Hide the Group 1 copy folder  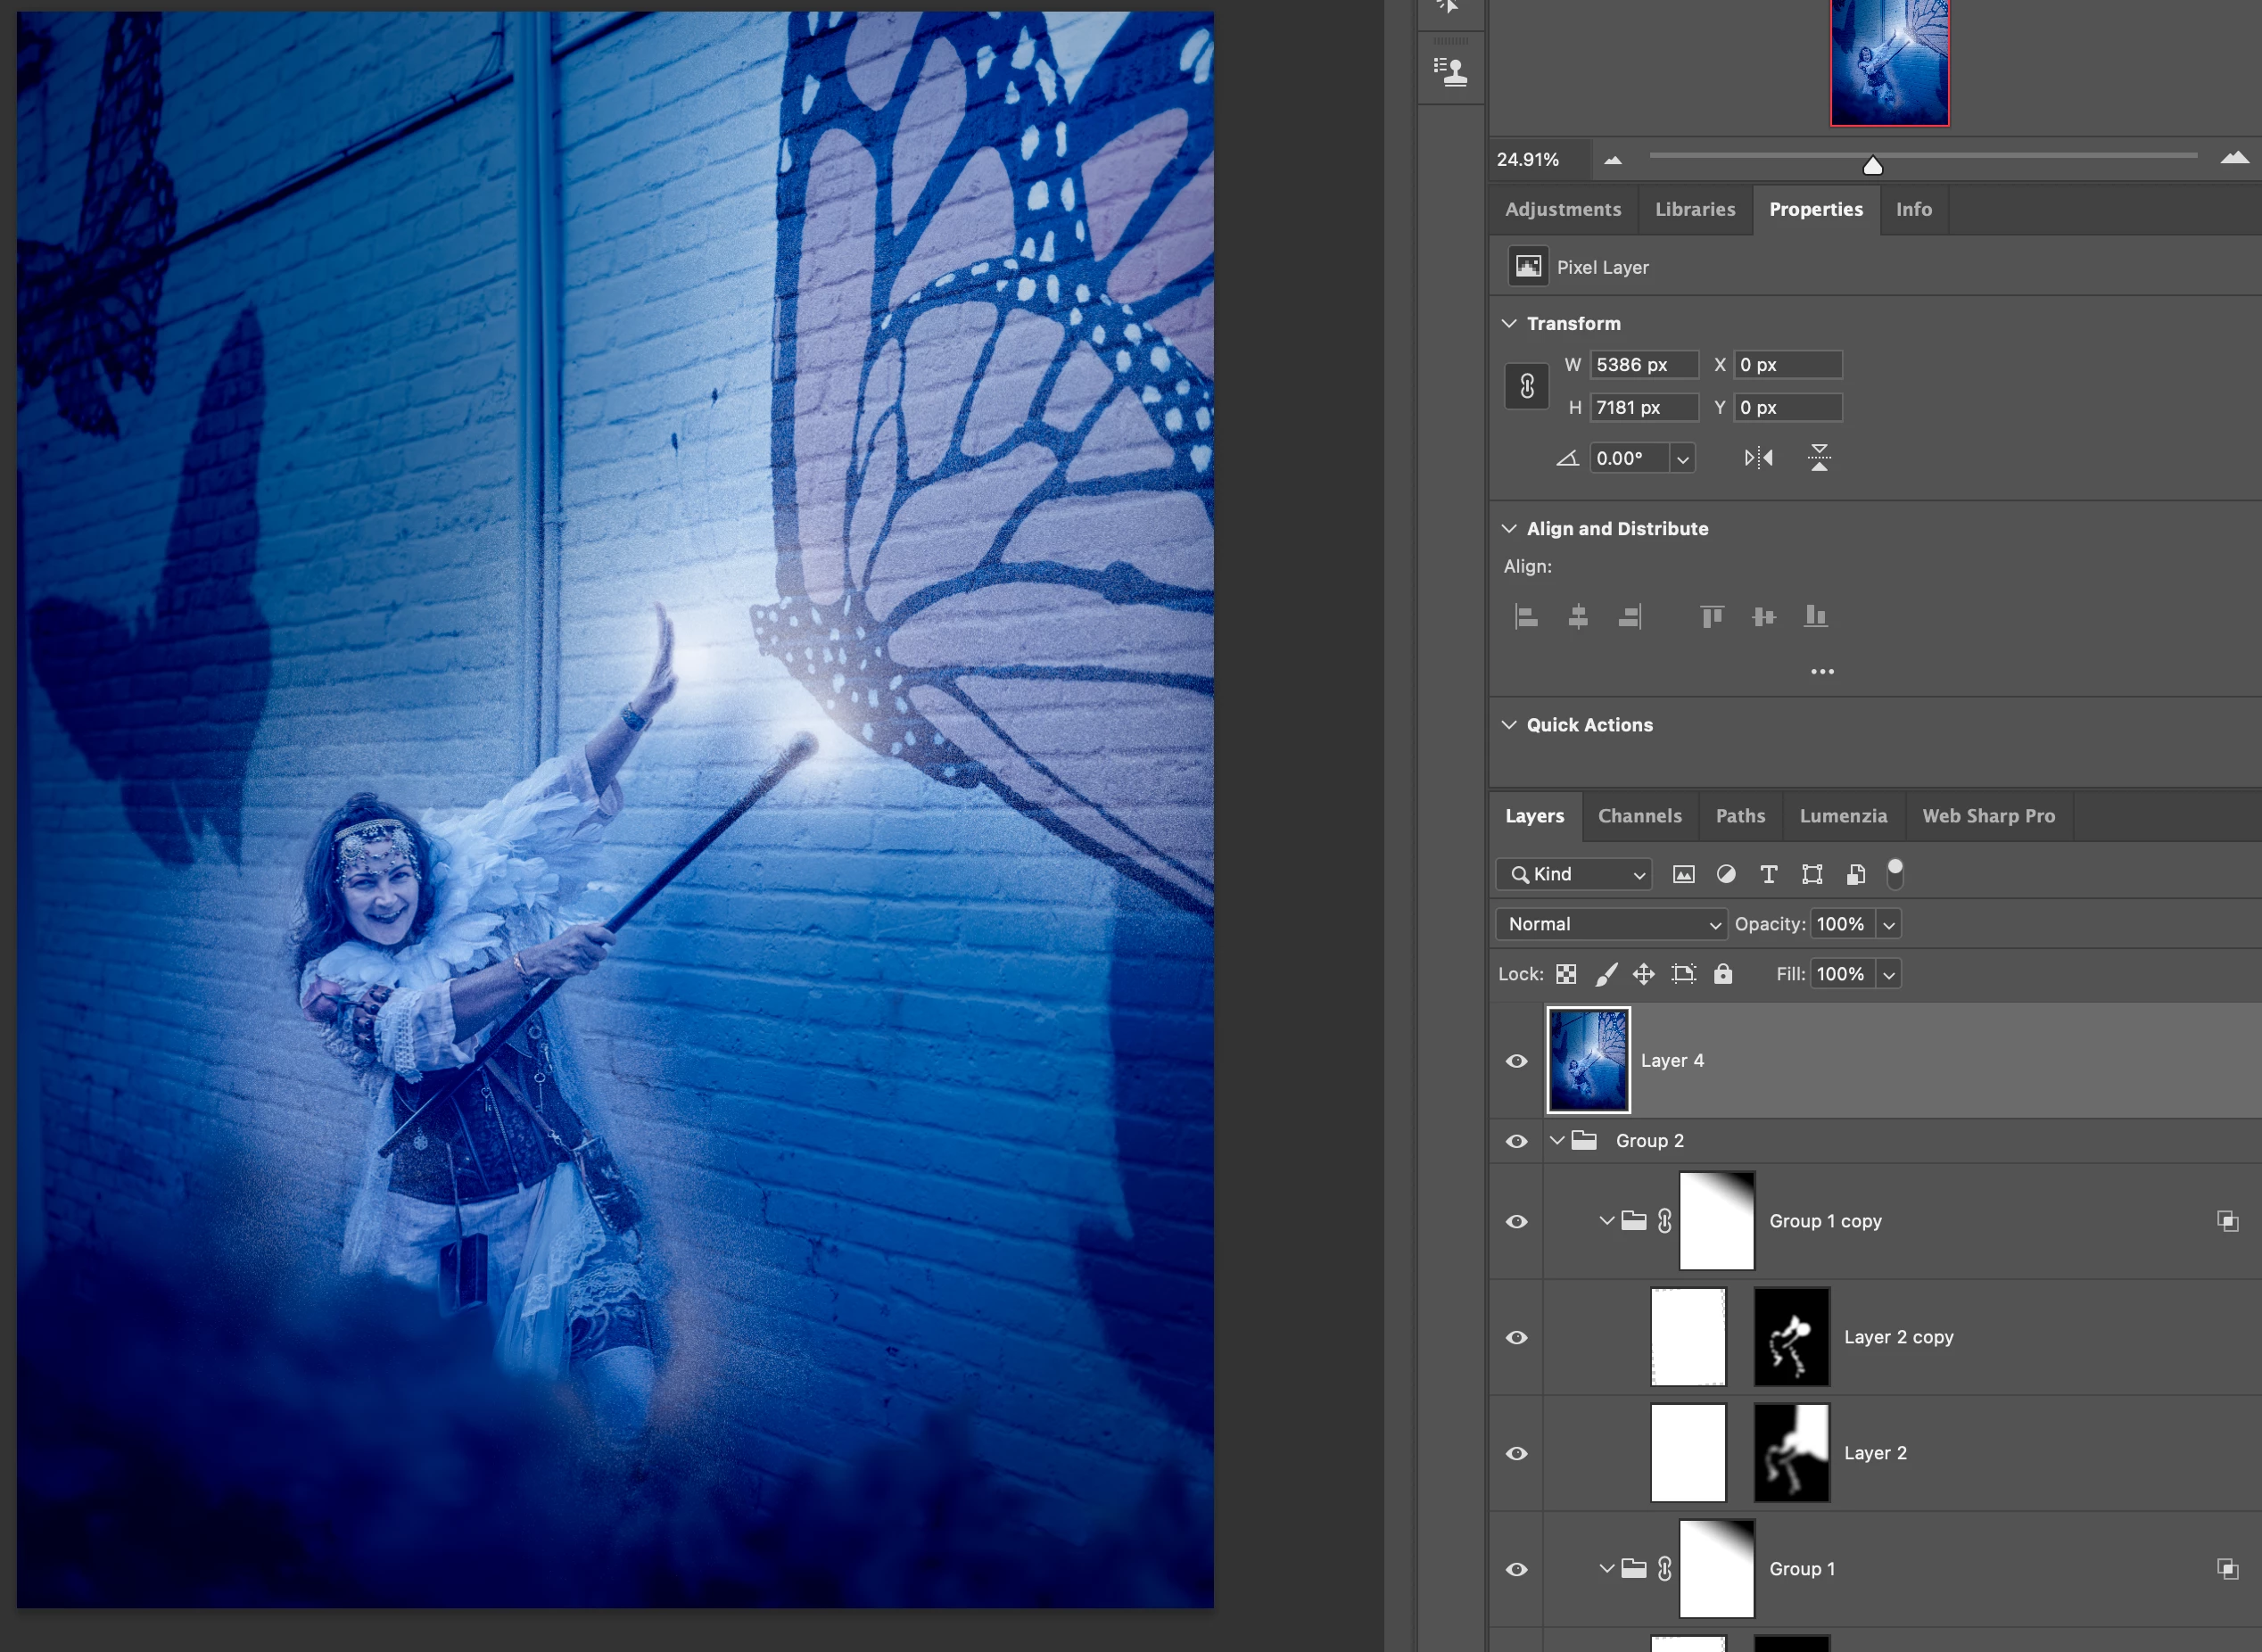click(x=1516, y=1221)
